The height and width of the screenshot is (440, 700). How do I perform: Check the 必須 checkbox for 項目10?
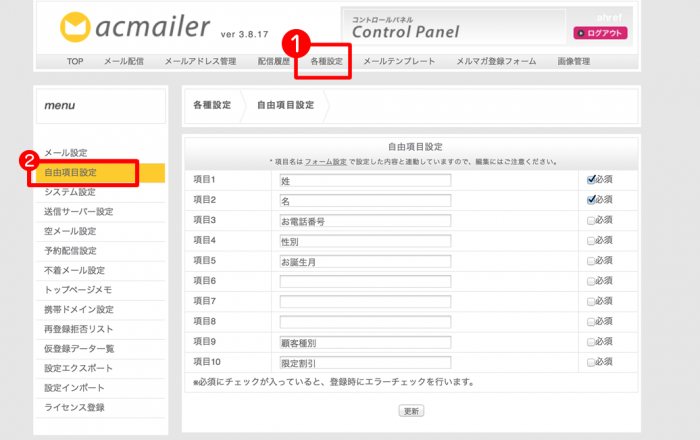591,362
